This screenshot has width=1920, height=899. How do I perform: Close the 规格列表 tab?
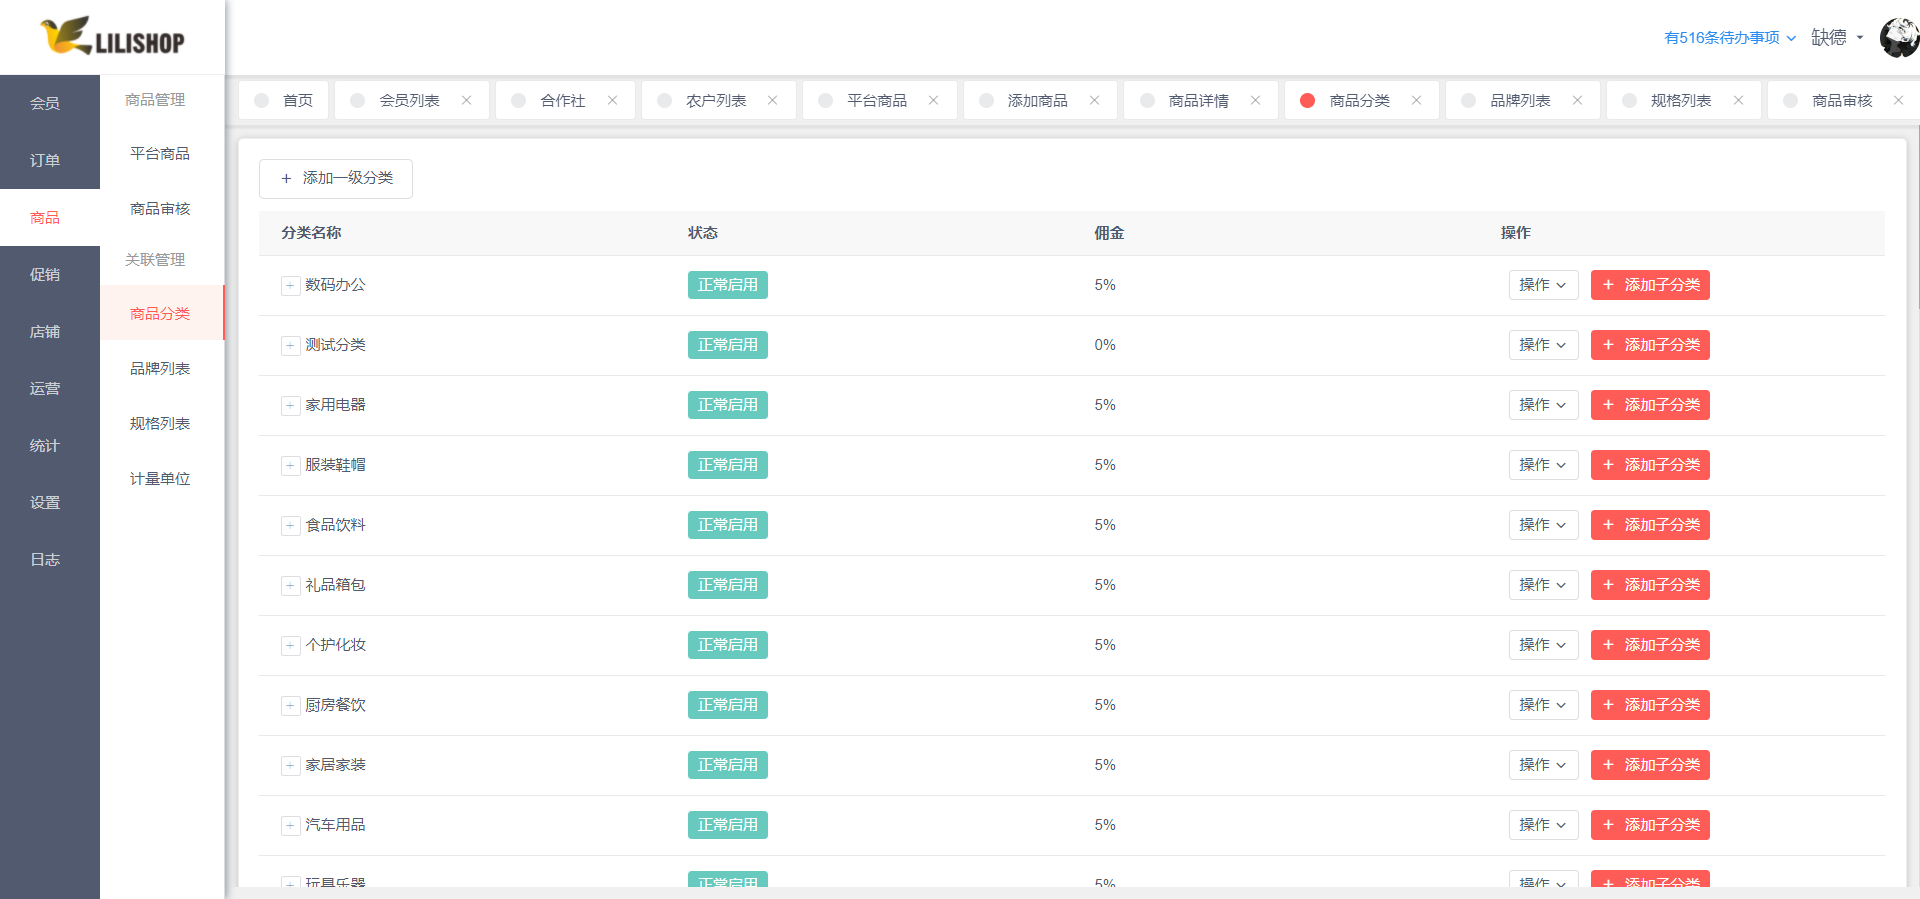(1738, 100)
